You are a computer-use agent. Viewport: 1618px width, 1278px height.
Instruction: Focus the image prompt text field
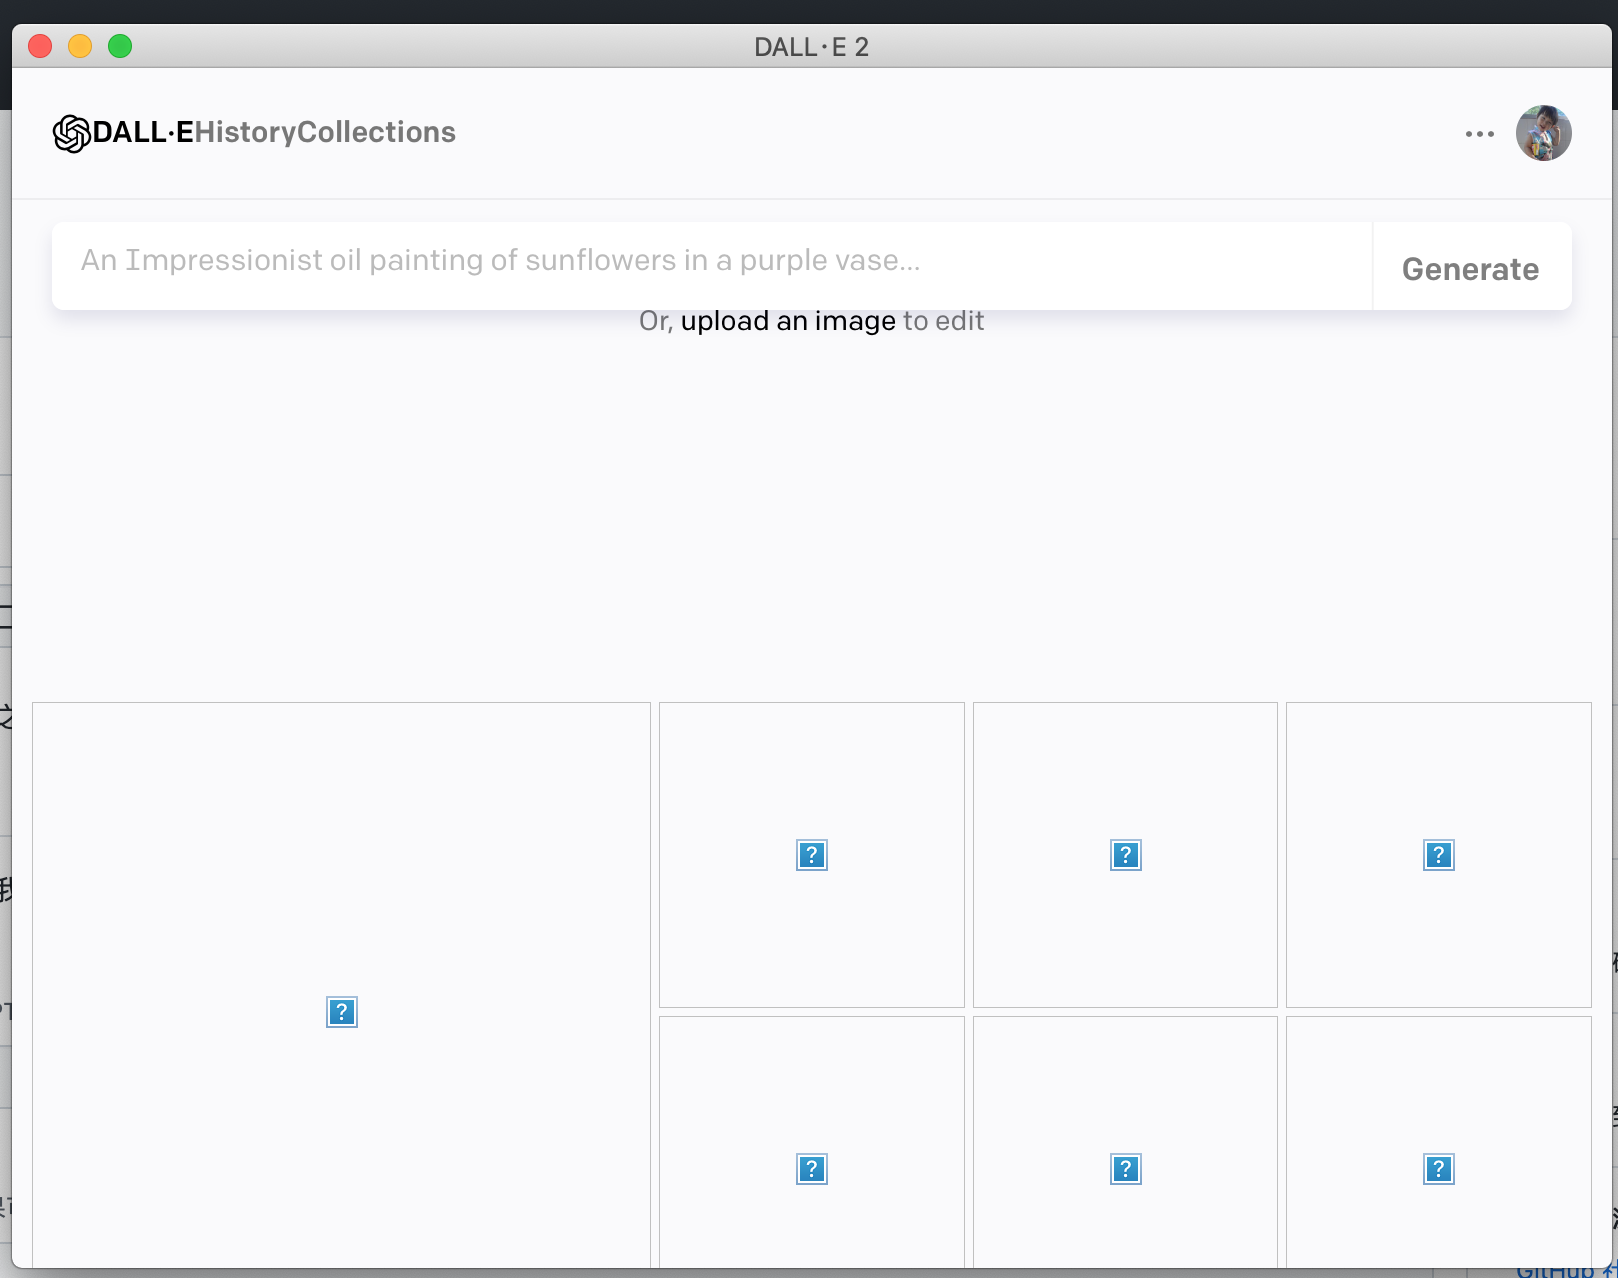[712, 266]
